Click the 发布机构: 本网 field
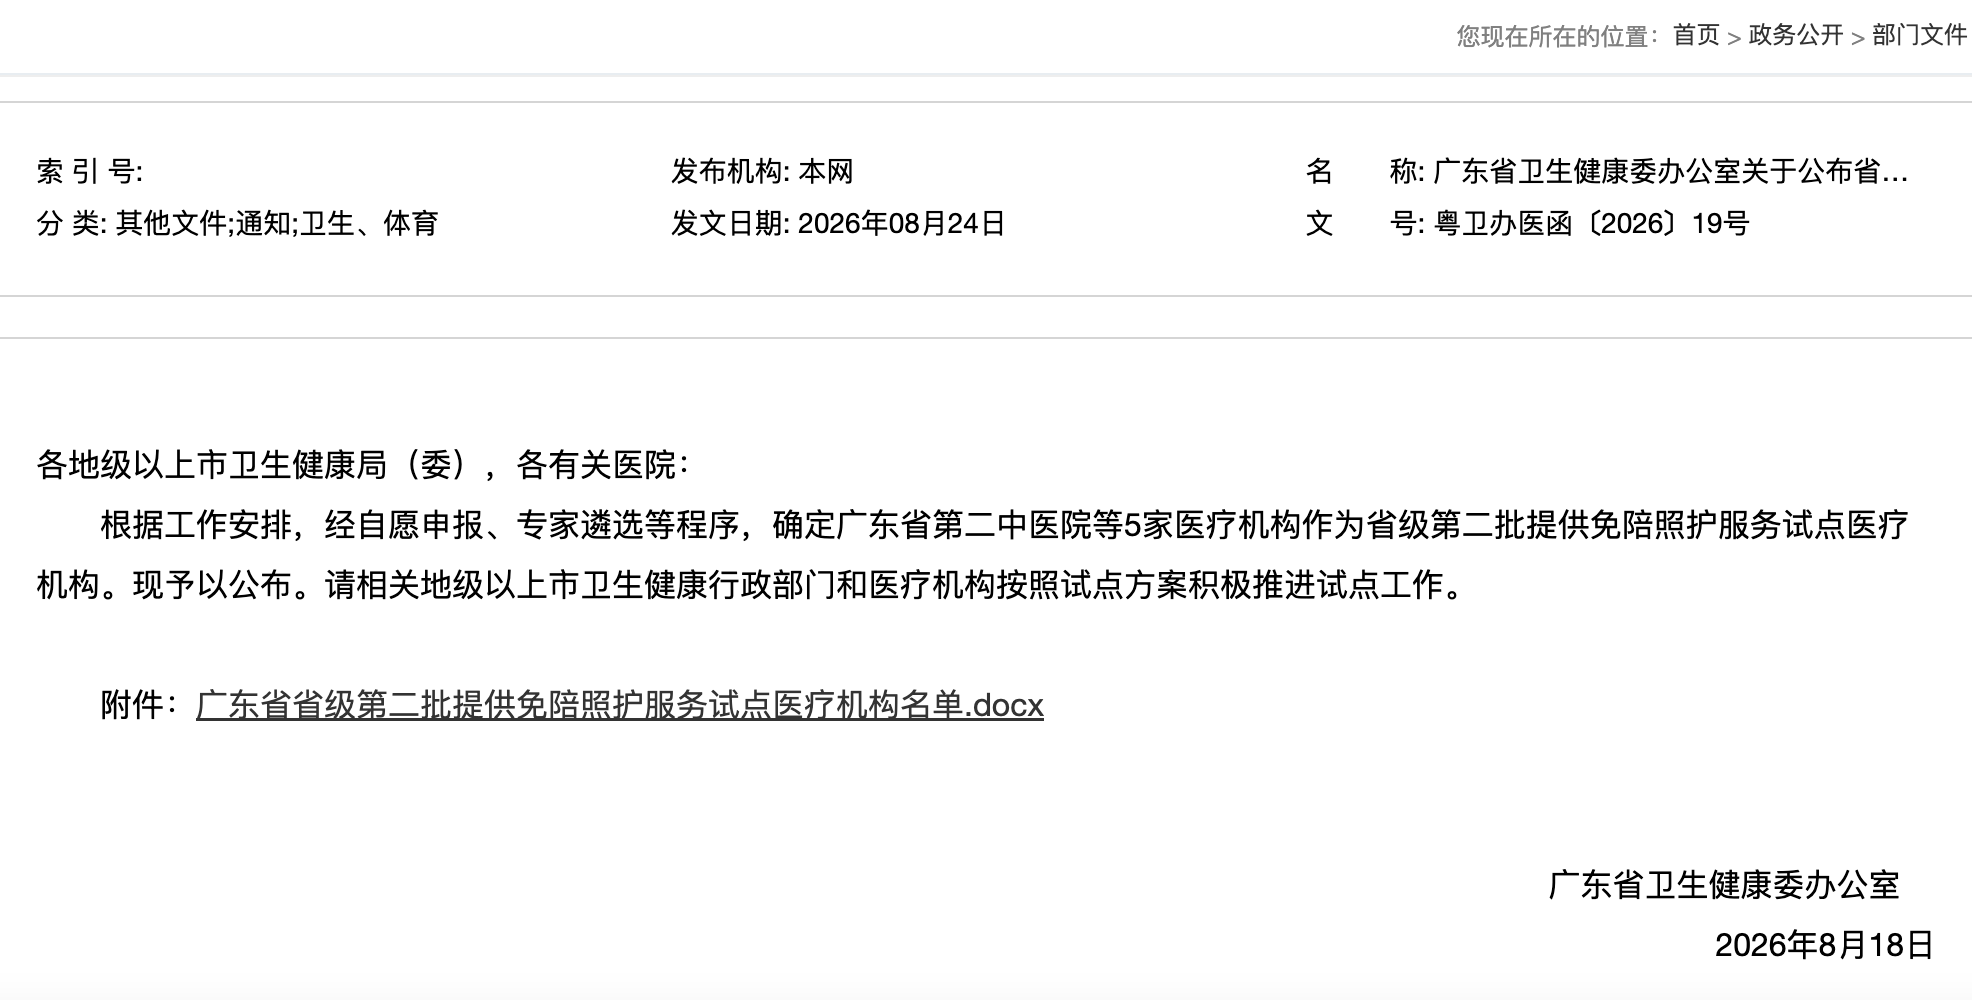Screen dimensions: 1972x1000 coord(762,172)
